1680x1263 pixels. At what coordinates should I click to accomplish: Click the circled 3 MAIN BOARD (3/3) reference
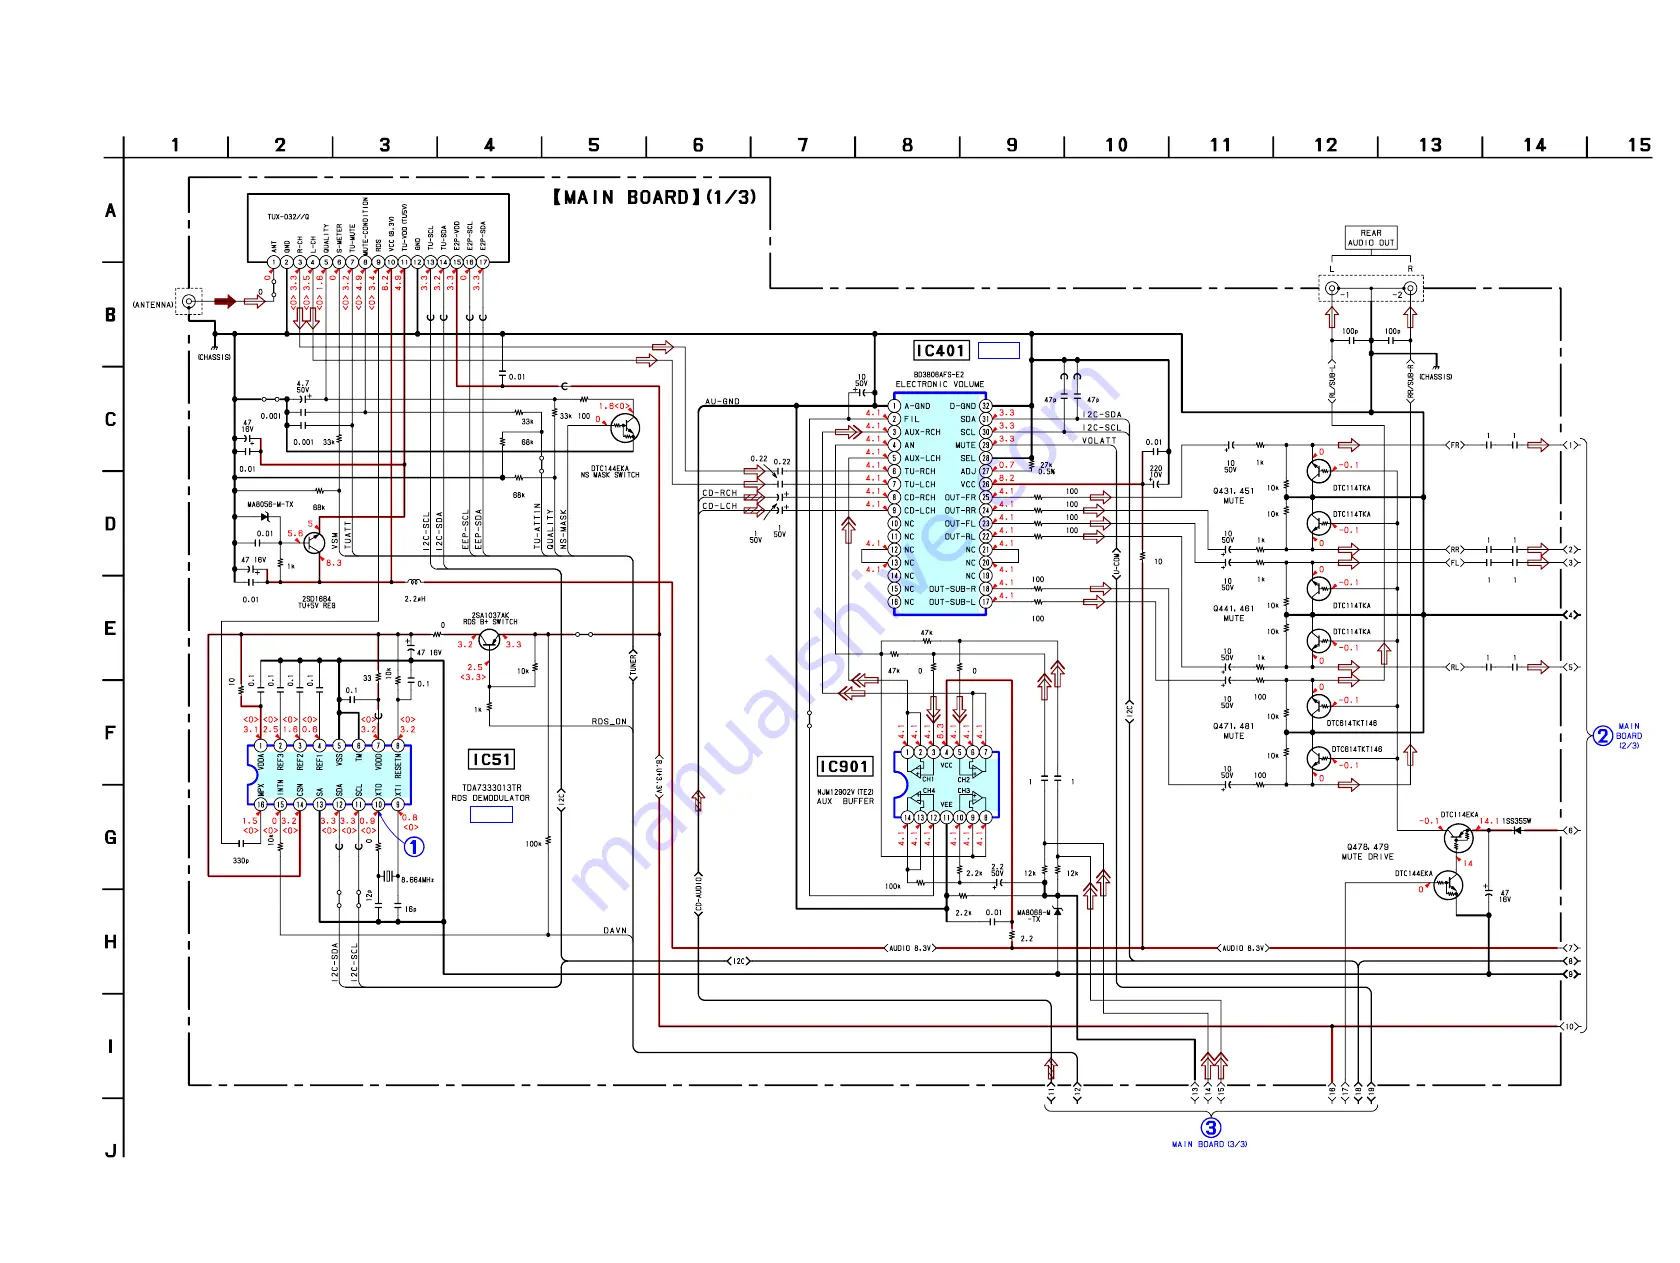[1210, 1134]
